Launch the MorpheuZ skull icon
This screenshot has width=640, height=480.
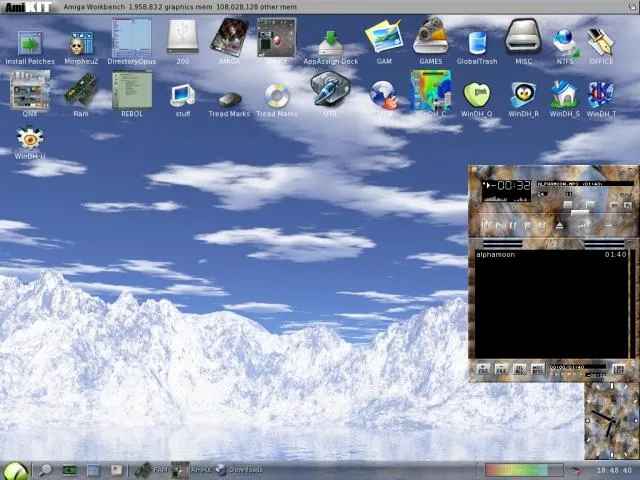tap(81, 44)
